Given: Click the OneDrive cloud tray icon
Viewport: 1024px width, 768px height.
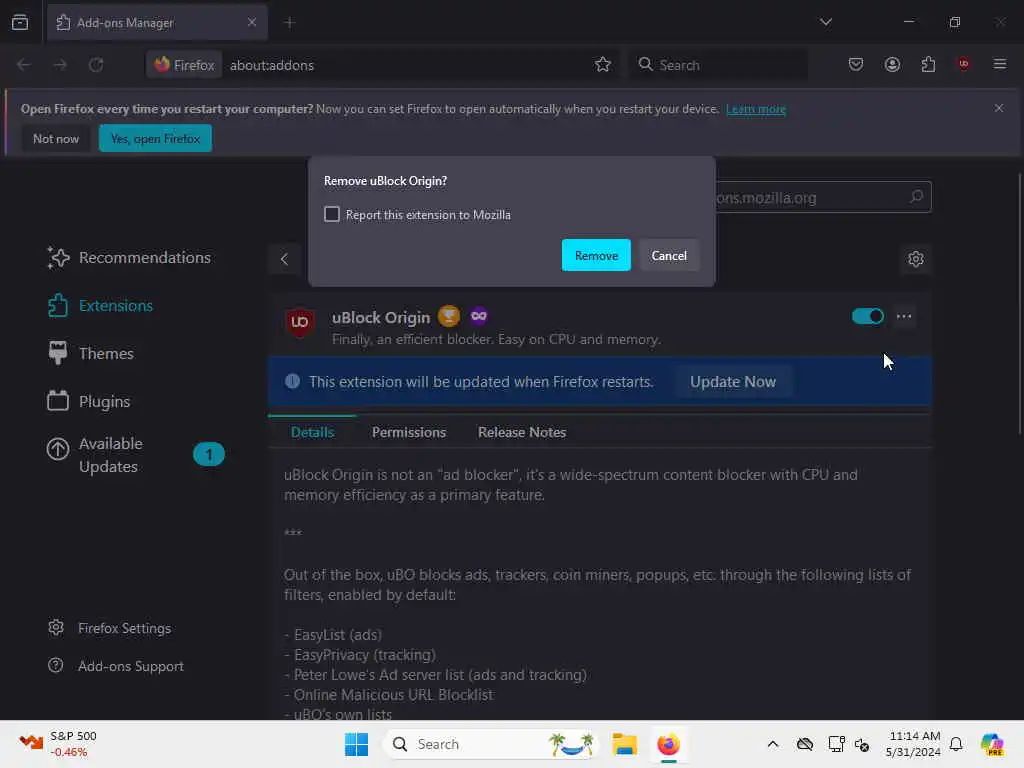Looking at the screenshot, I should click(x=805, y=744).
